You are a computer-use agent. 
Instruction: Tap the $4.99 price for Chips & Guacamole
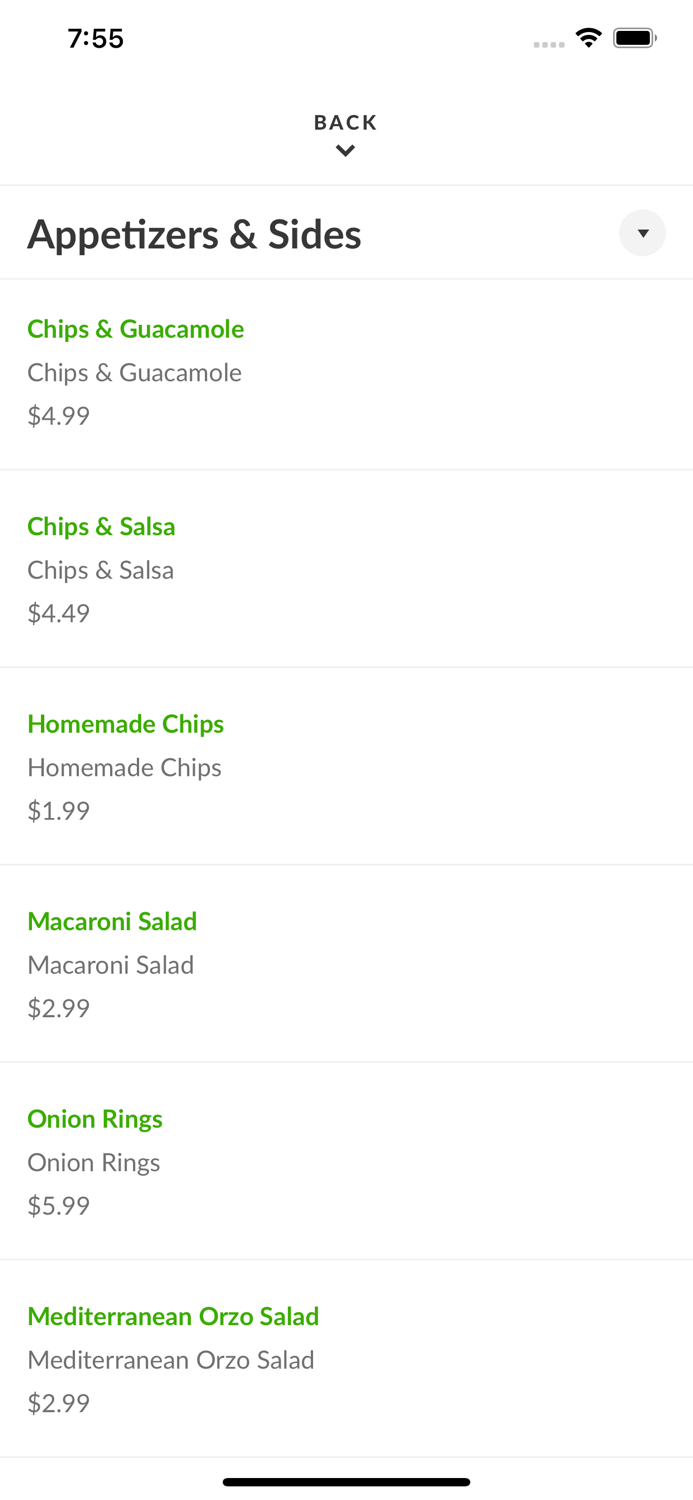59,416
